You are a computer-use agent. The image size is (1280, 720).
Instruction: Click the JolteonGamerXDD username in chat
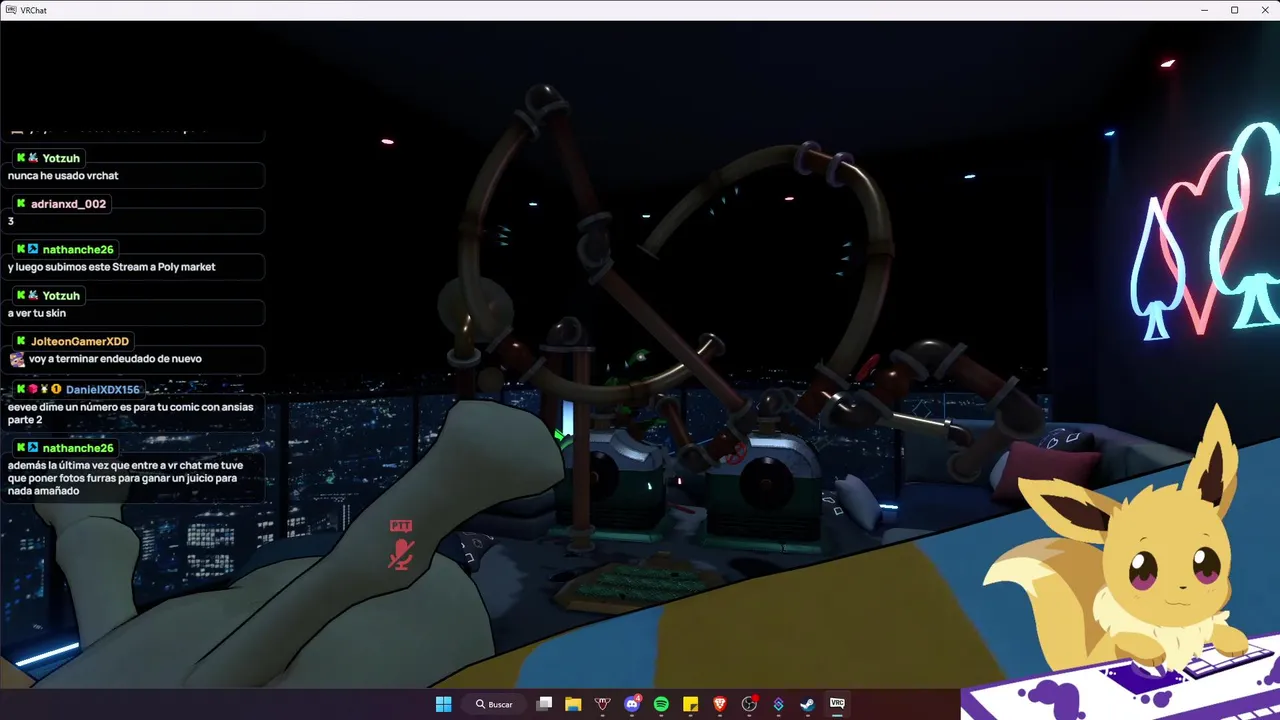pos(80,341)
